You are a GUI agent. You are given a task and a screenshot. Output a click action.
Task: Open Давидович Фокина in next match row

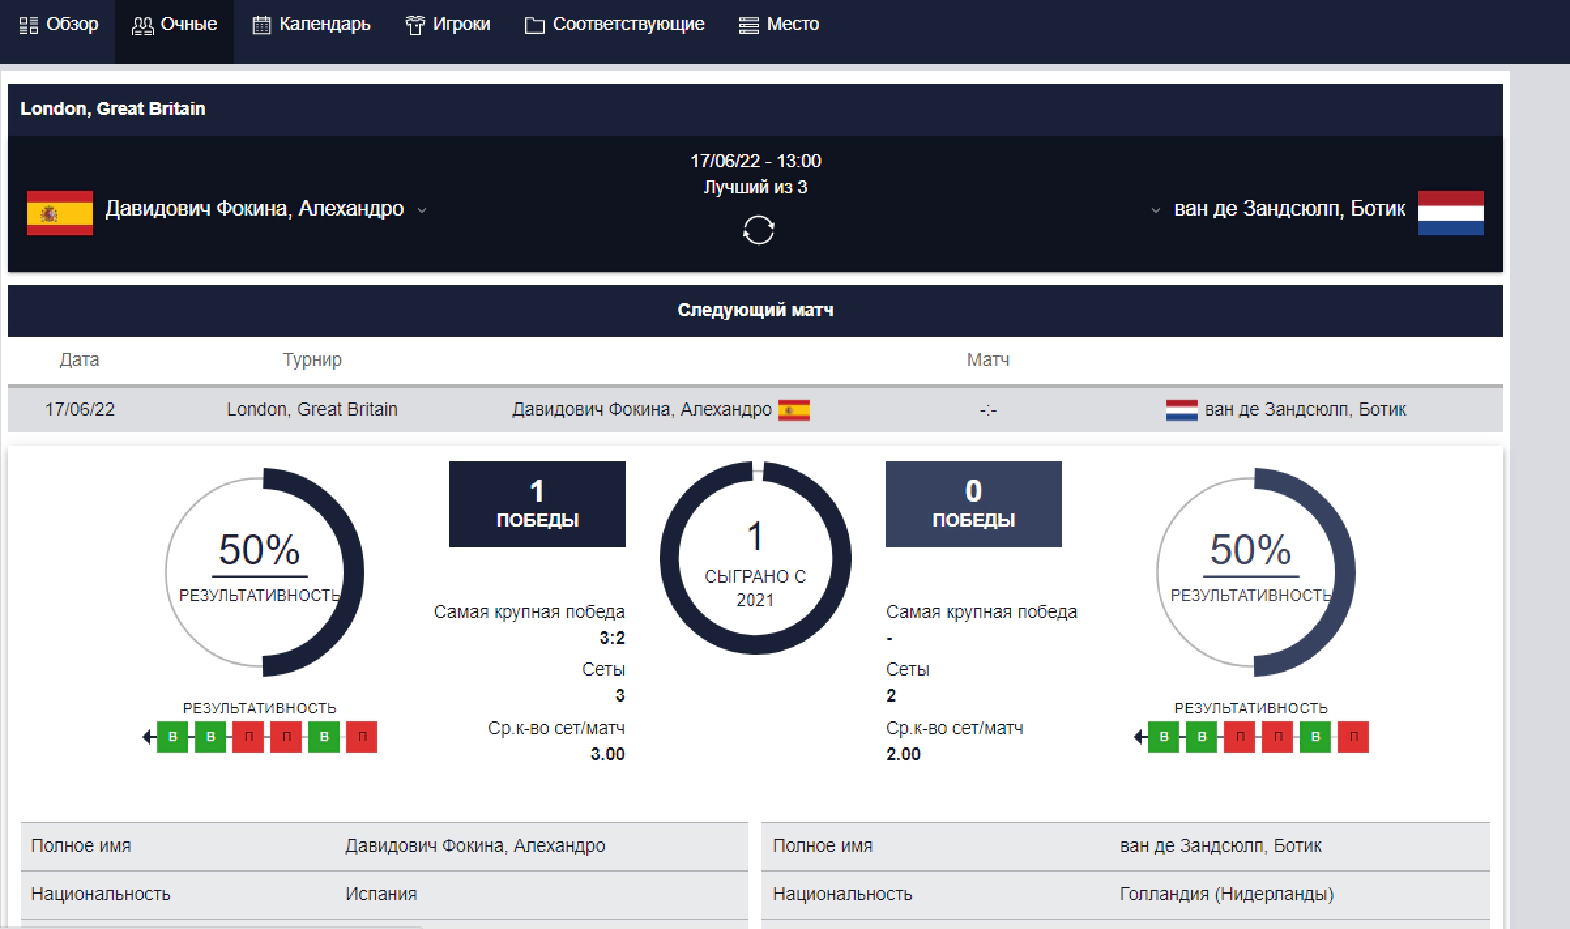point(642,410)
